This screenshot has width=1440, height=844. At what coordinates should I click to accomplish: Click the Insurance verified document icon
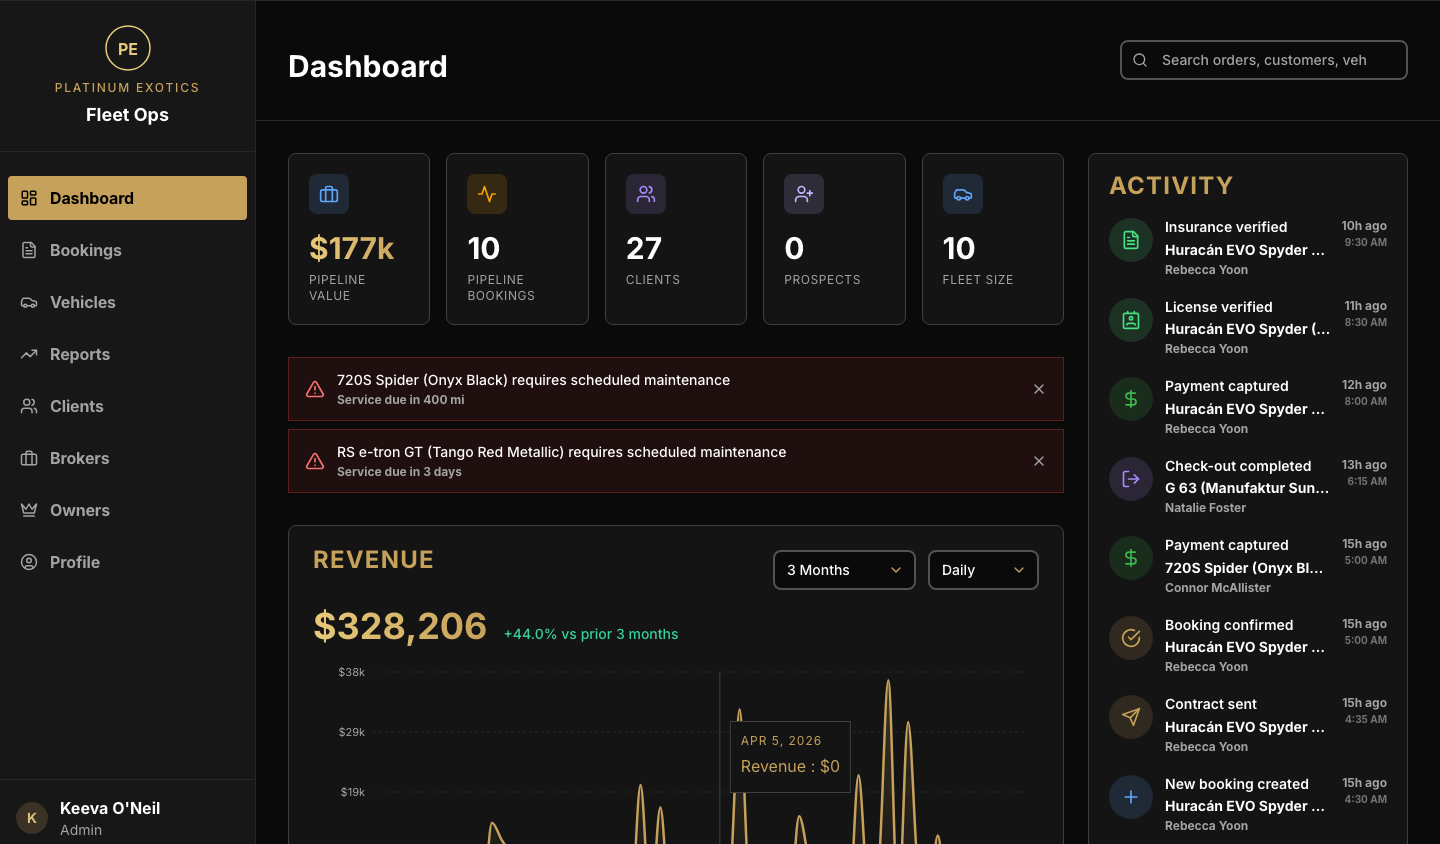tap(1131, 240)
